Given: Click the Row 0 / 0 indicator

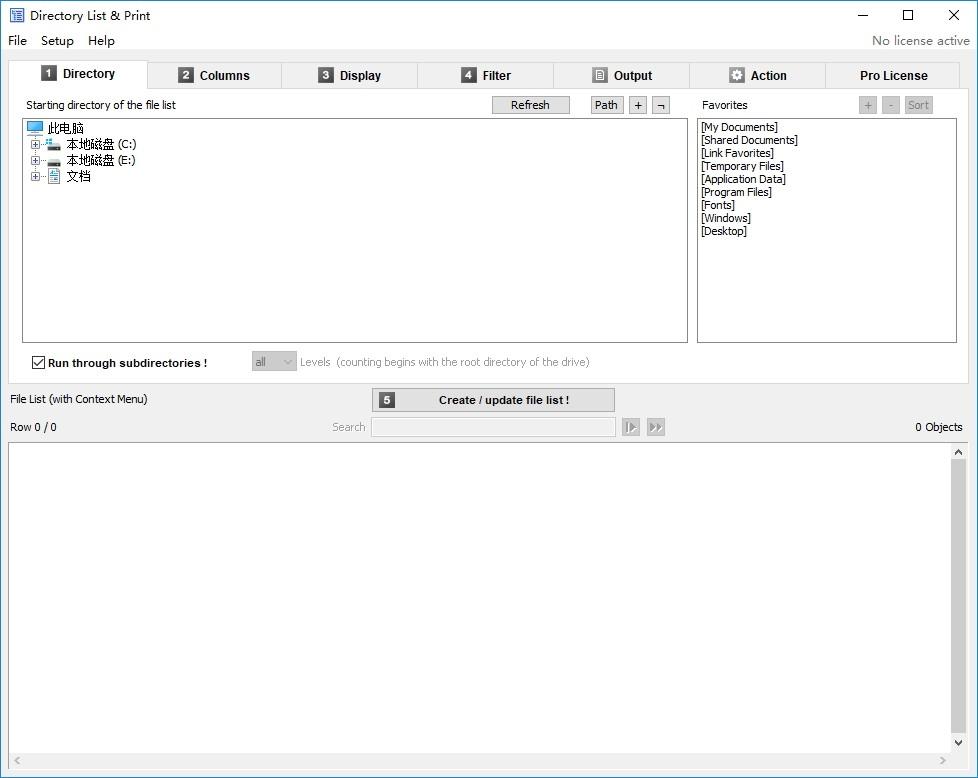Looking at the screenshot, I should click(33, 427).
